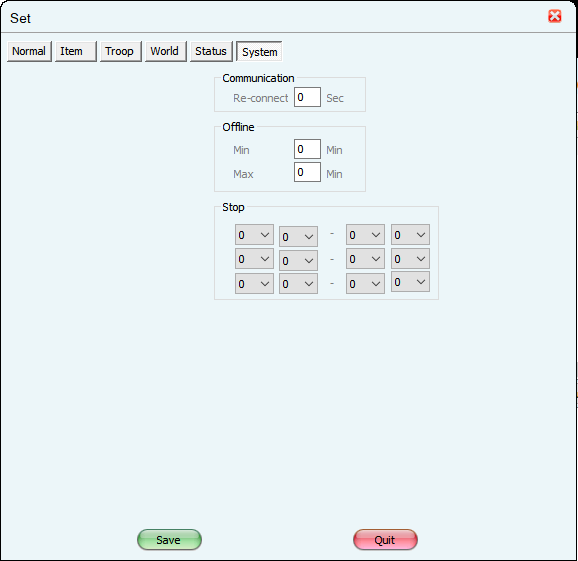Image resolution: width=578 pixels, height=561 pixels.
Task: Go to the World tab
Action: pos(166,51)
